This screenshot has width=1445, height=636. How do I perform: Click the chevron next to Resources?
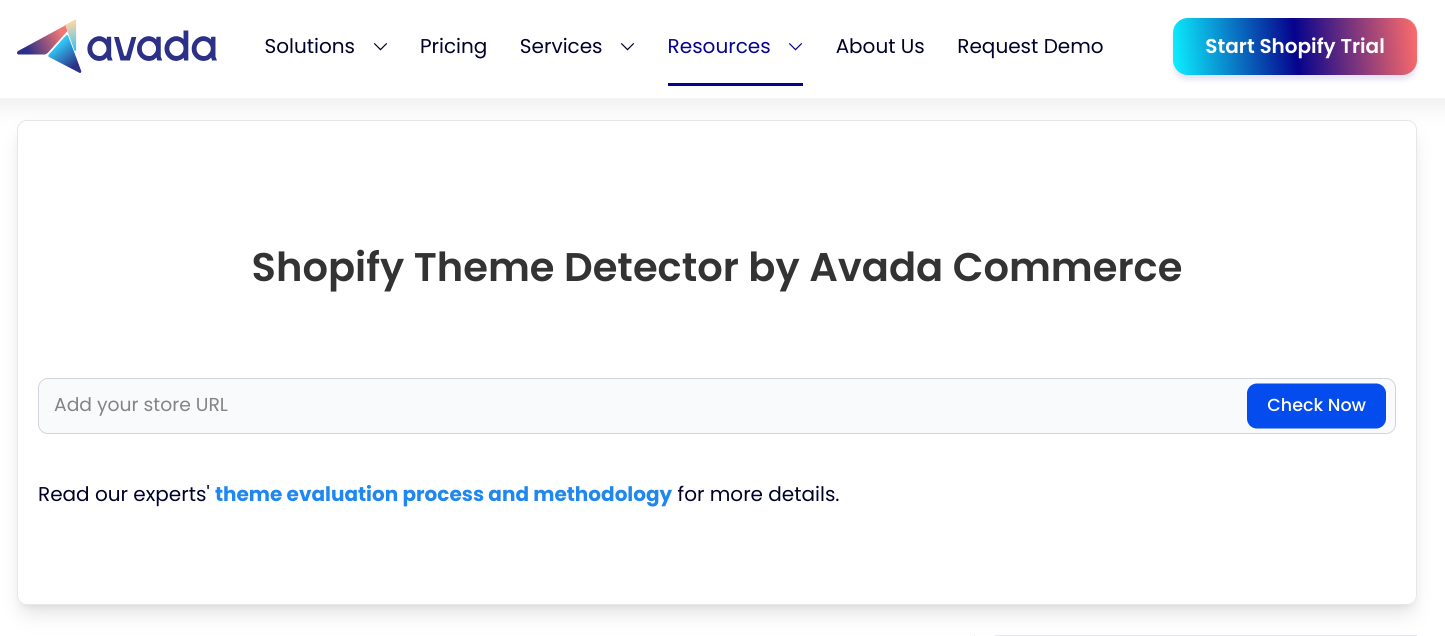click(x=795, y=47)
